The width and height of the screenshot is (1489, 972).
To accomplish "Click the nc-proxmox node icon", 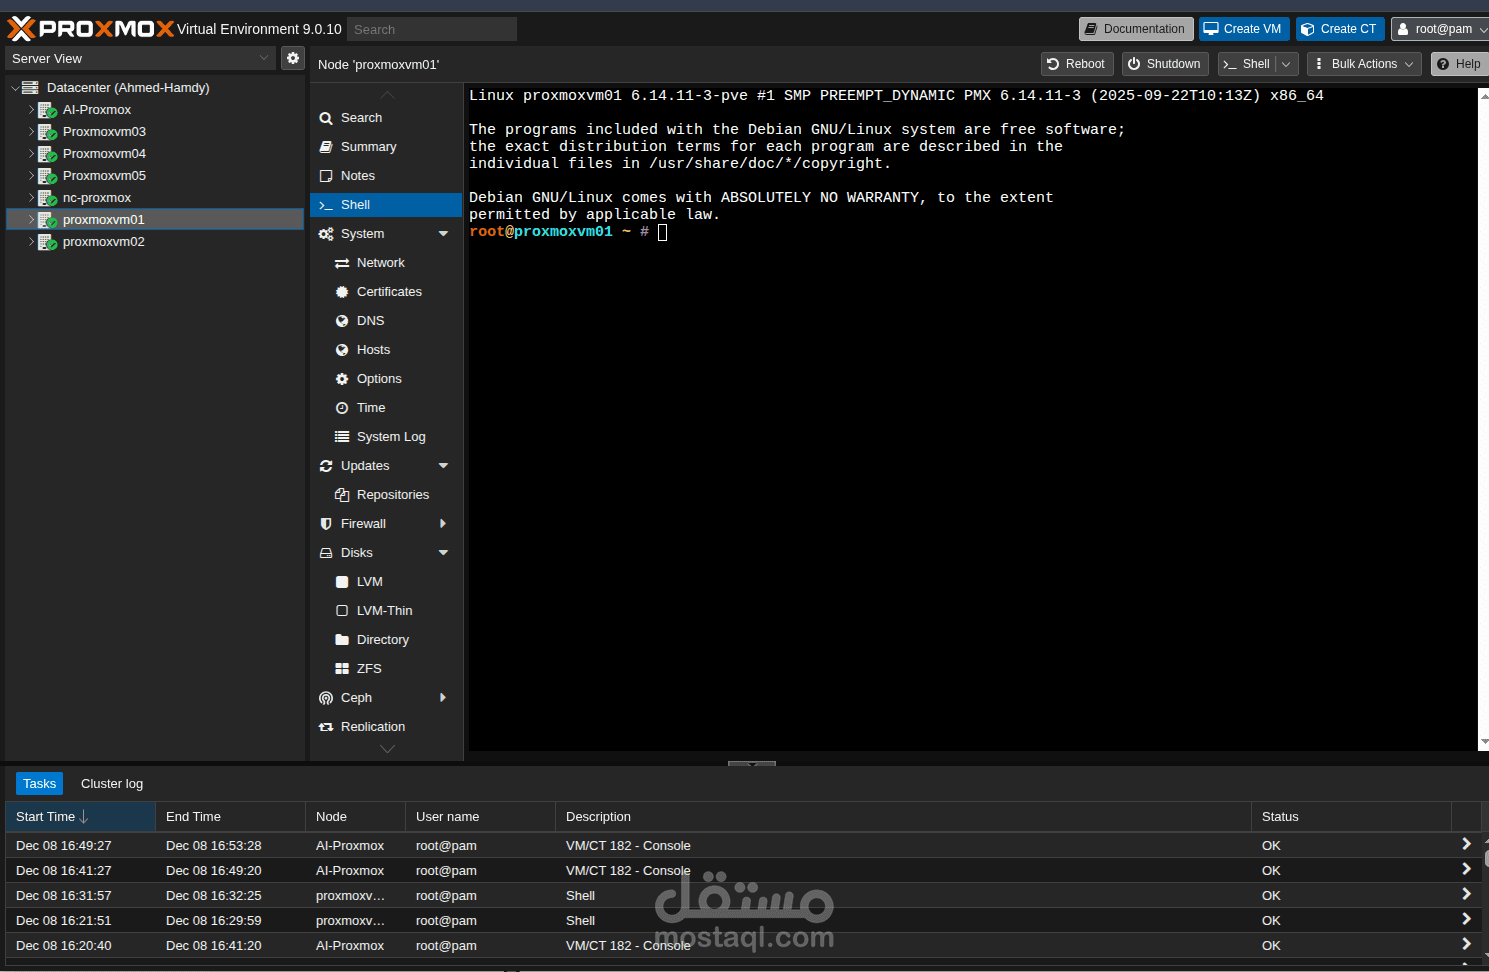I will (x=47, y=198).
